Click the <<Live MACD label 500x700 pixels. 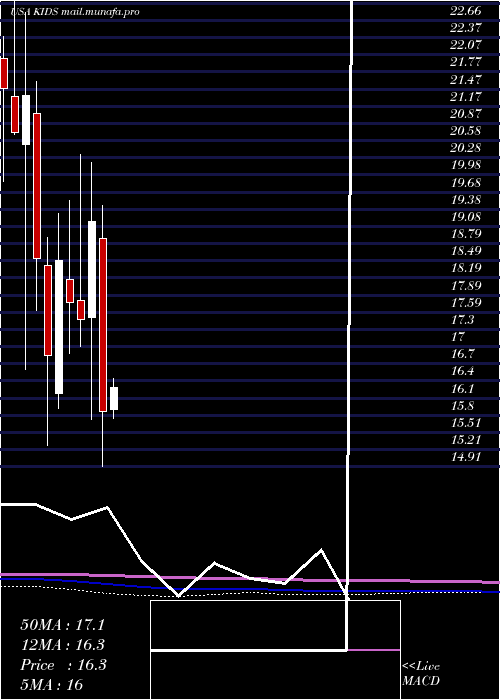(x=421, y=674)
